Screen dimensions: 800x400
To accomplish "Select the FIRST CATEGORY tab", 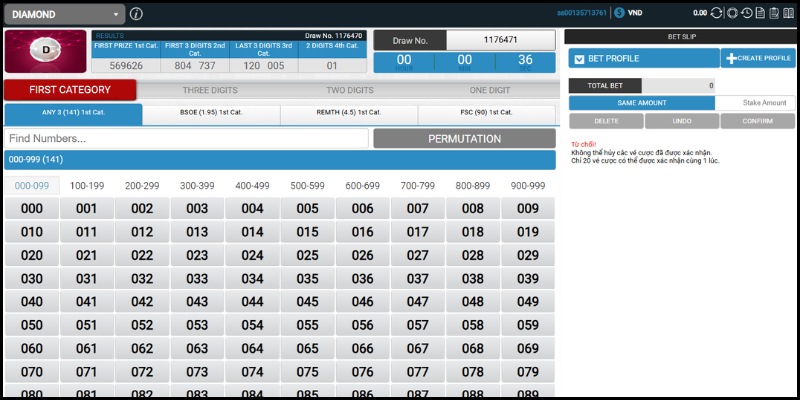I will (70, 90).
